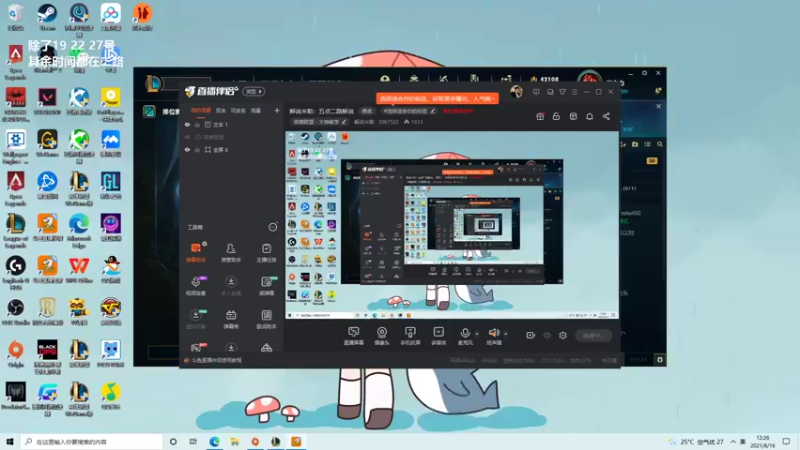Click the unlock padlock icon in header

pyautogui.click(x=556, y=116)
